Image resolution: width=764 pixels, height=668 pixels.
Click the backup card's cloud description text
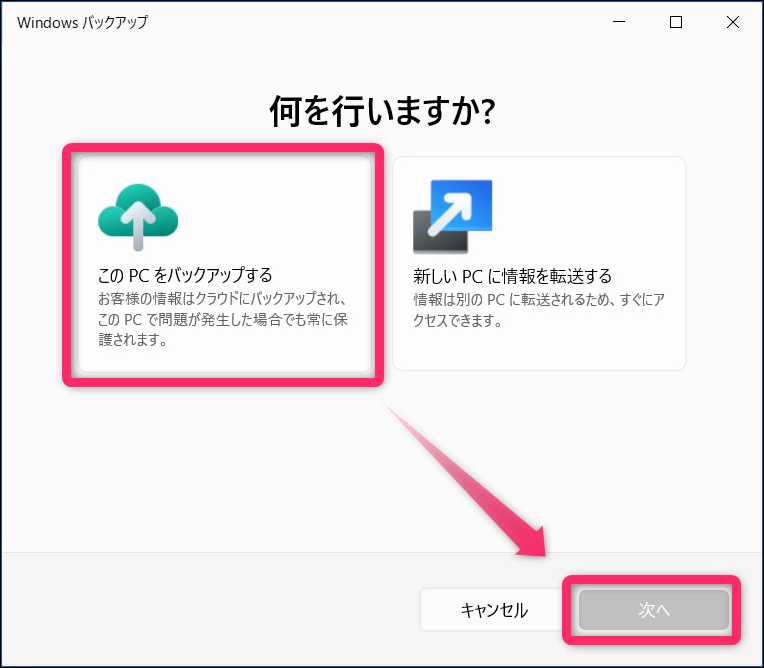click(222, 320)
